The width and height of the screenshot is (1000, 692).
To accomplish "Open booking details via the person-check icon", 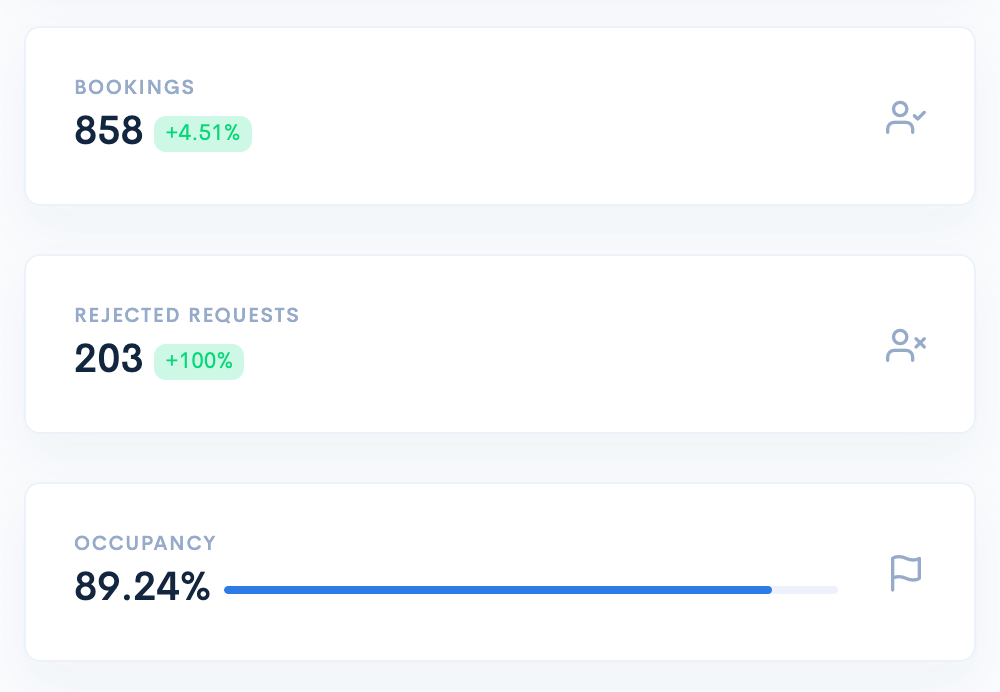I will click(x=906, y=118).
